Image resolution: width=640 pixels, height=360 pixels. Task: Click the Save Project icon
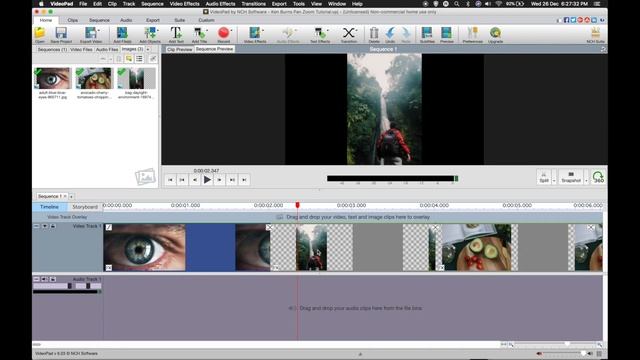61,34
